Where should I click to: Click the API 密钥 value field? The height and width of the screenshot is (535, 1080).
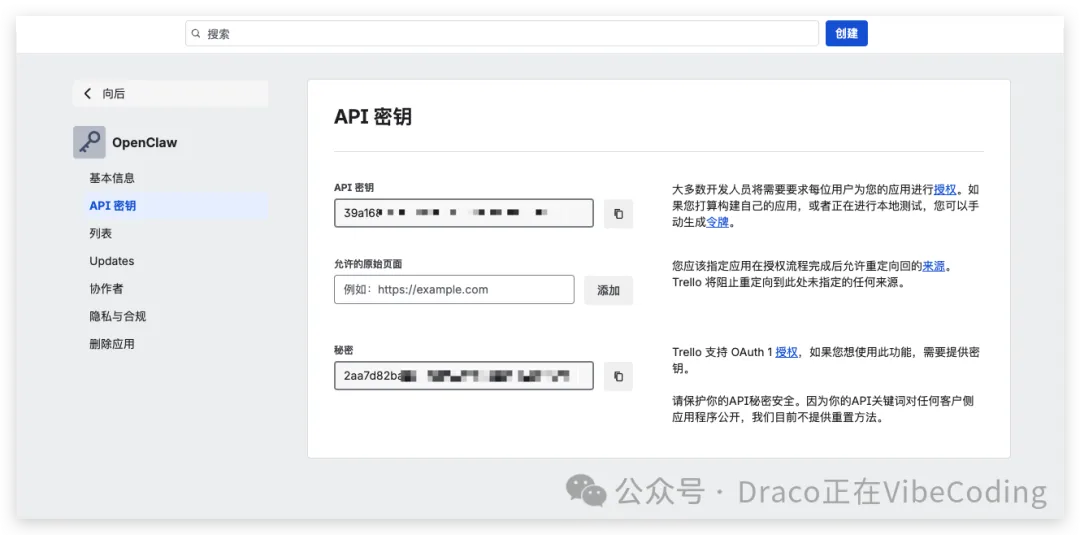pos(463,213)
